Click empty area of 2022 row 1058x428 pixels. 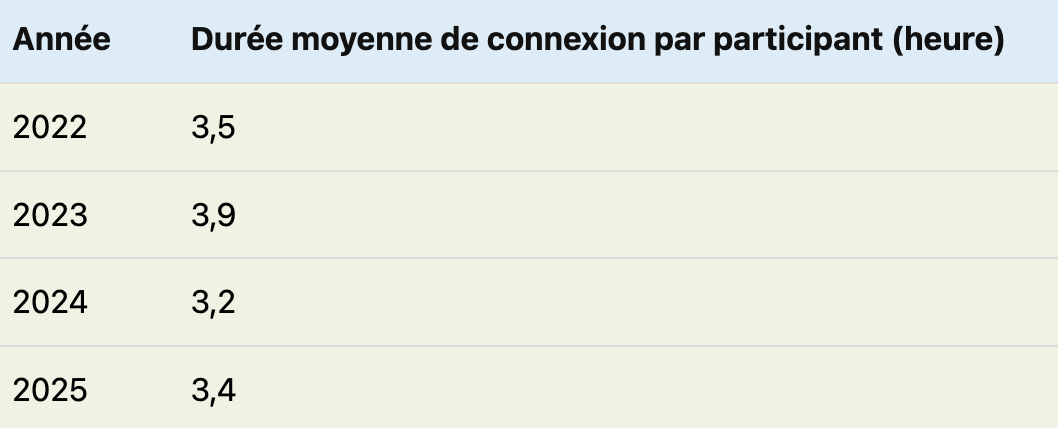[641, 128]
